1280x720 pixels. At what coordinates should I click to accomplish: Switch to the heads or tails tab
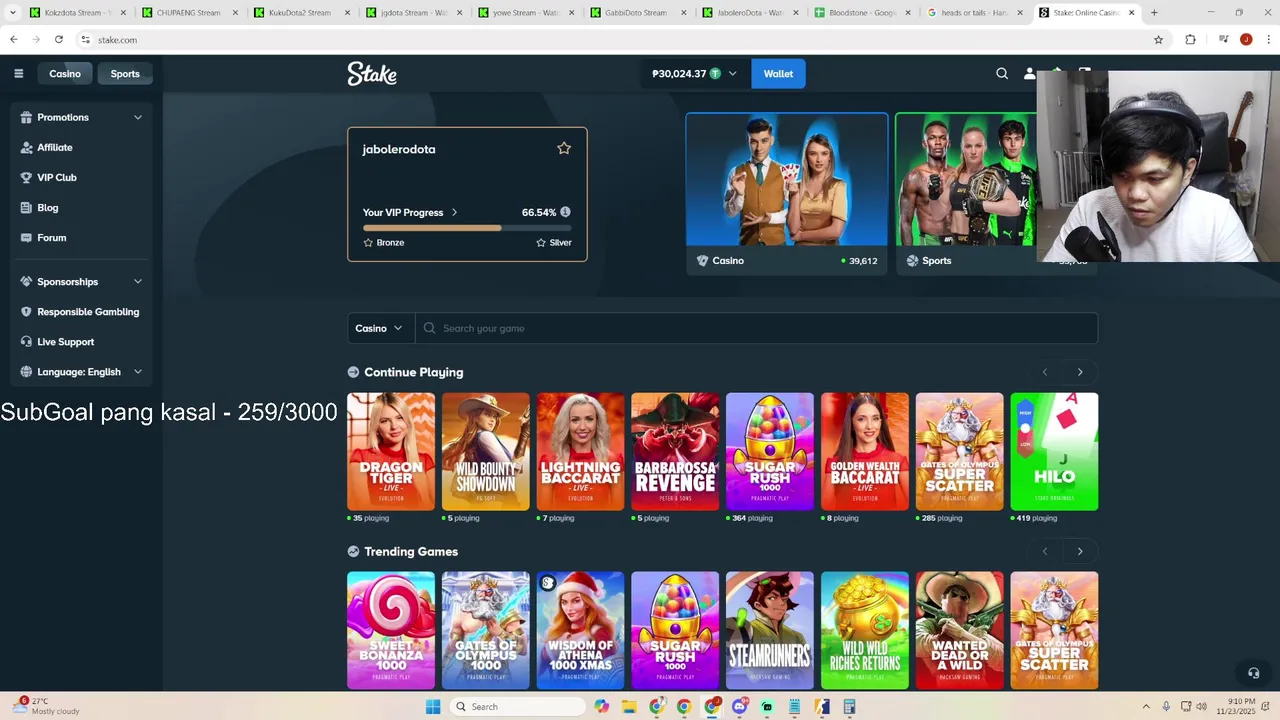975,13
